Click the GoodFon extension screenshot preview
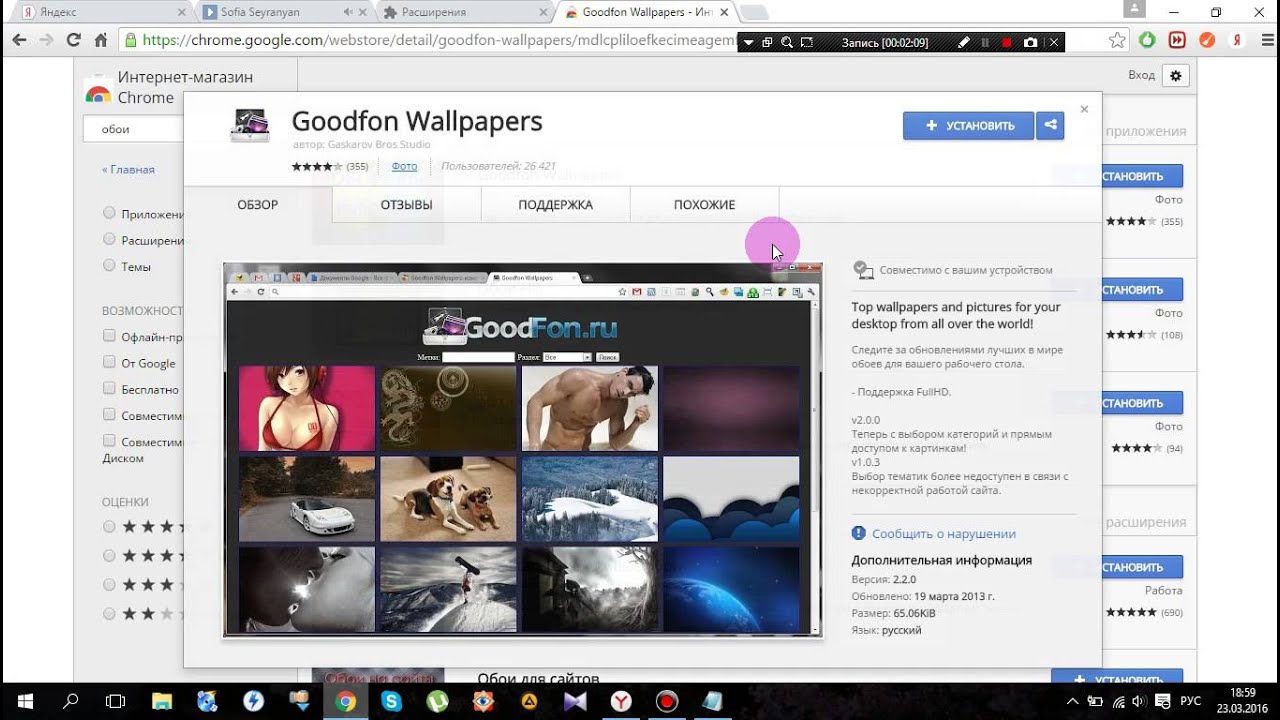This screenshot has width=1280, height=720. click(522, 449)
